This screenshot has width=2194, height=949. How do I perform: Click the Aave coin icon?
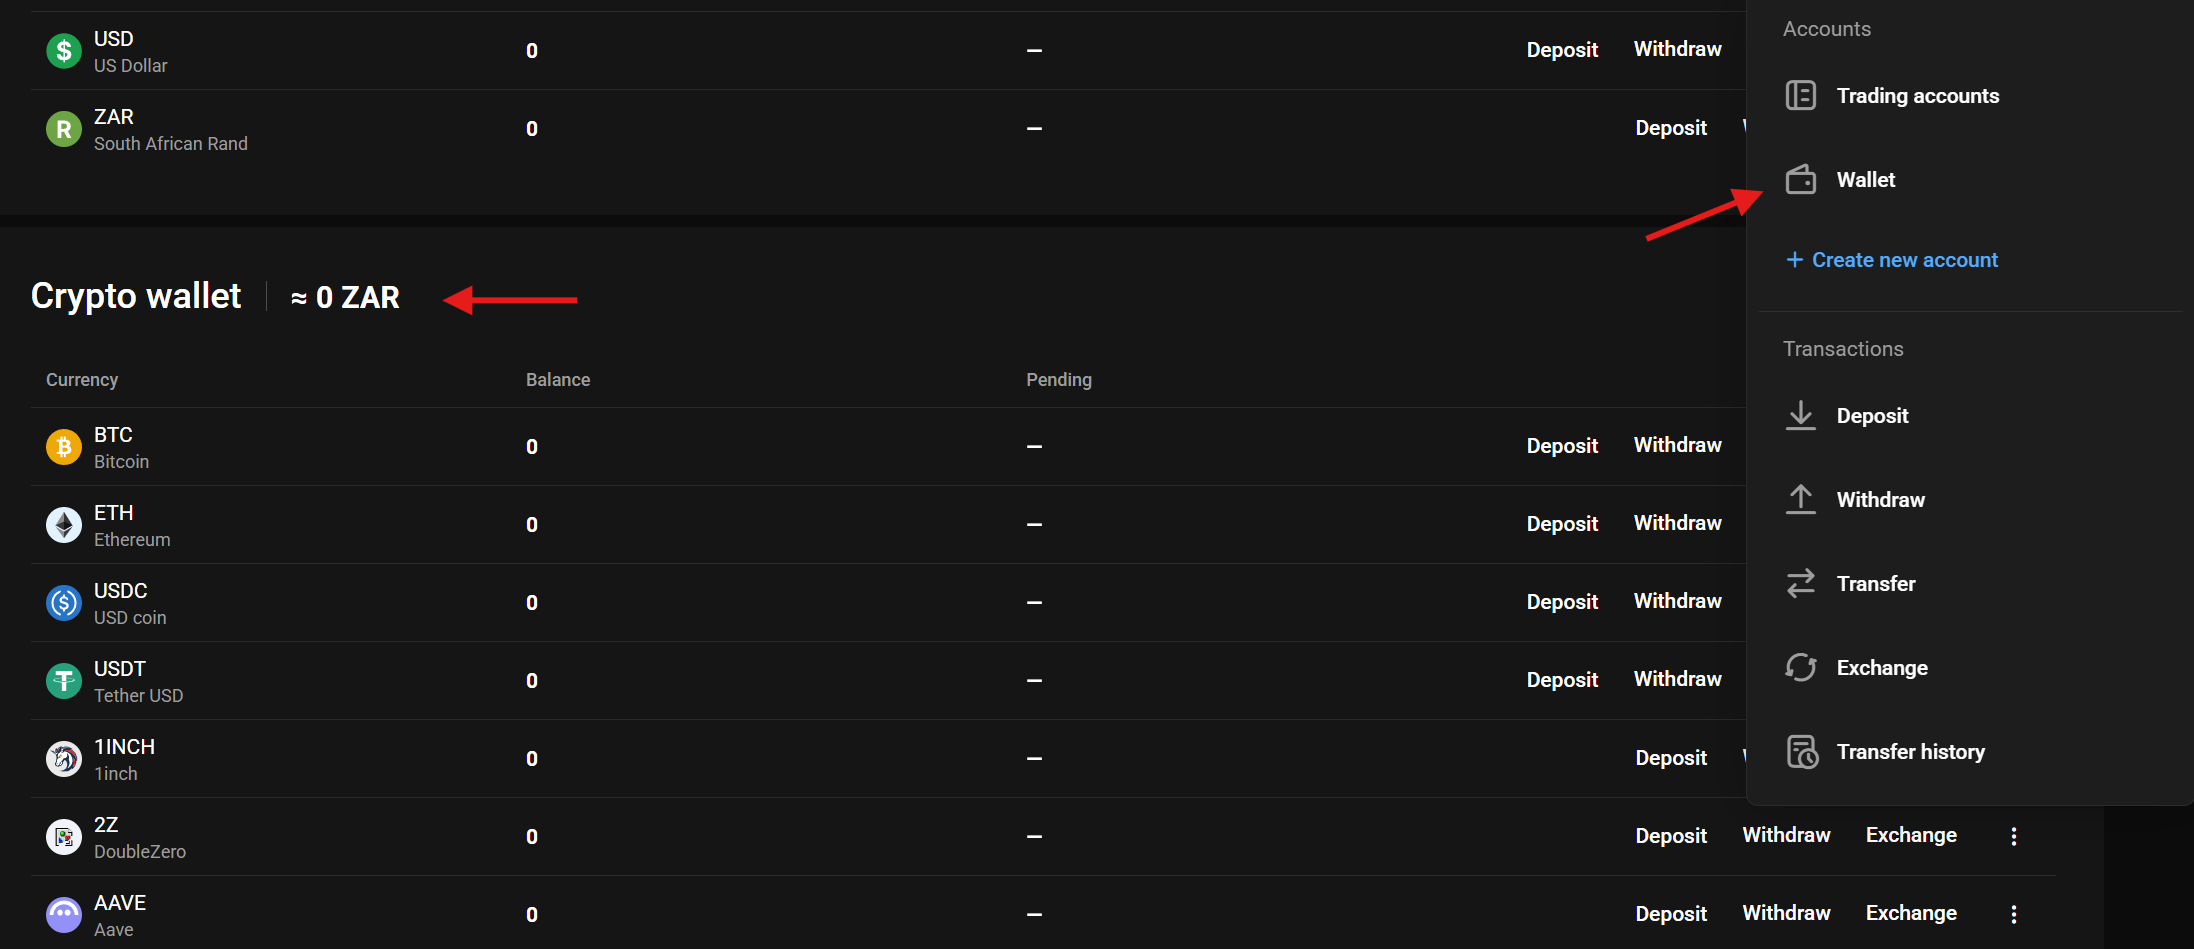pos(64,915)
